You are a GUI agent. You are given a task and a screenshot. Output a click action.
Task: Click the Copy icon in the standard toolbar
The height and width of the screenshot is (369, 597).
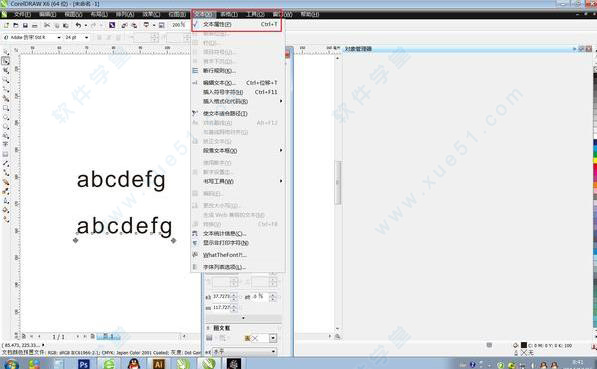[x=56, y=26]
